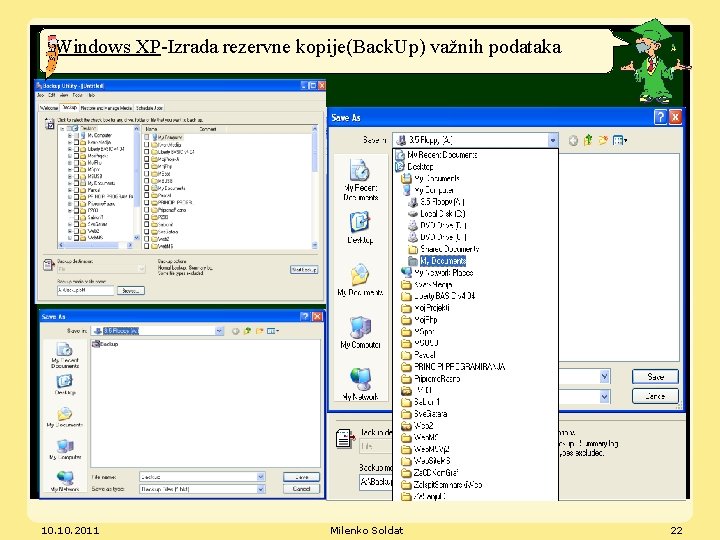Select My Network in large dialog places bar

pos(360,384)
